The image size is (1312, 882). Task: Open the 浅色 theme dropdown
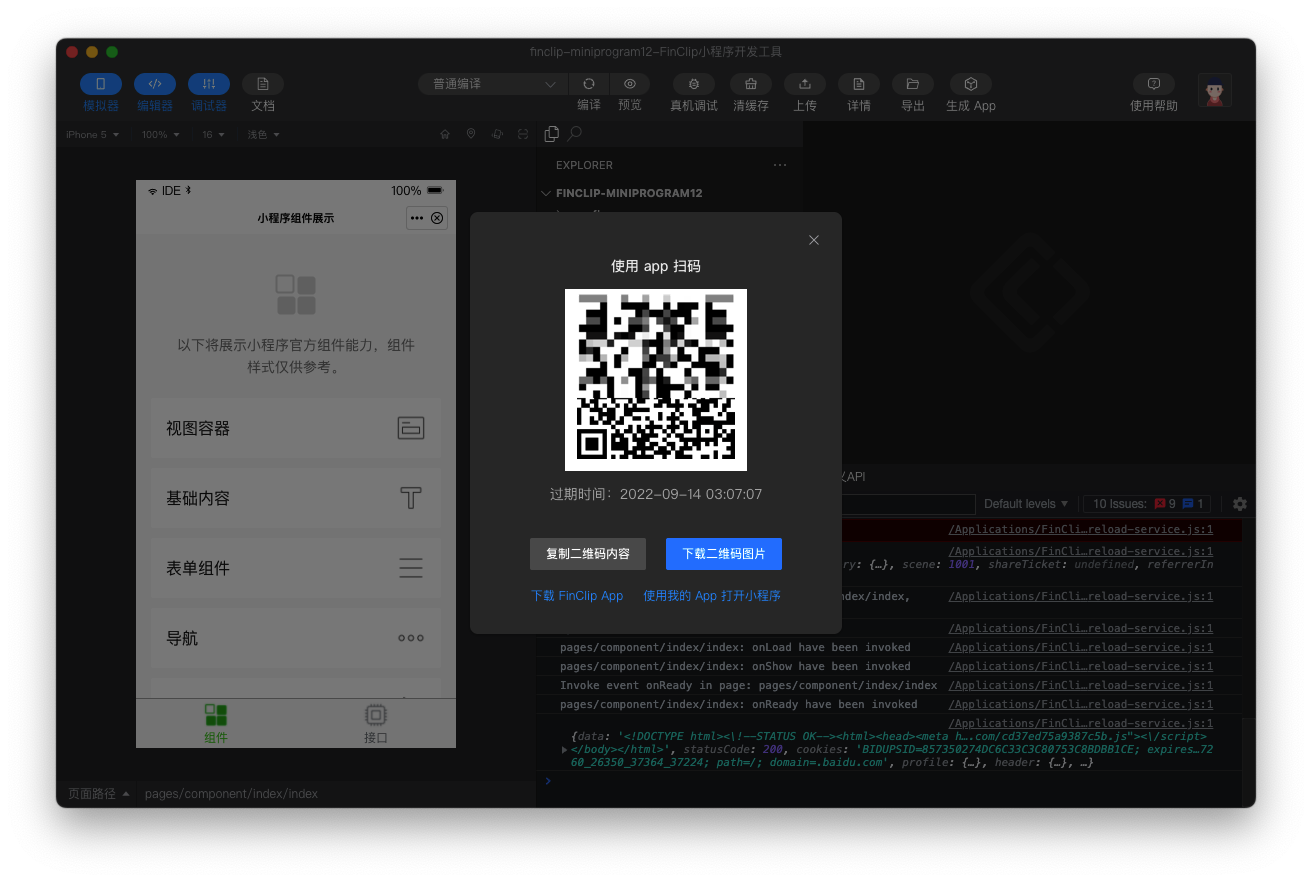pyautogui.click(x=264, y=135)
